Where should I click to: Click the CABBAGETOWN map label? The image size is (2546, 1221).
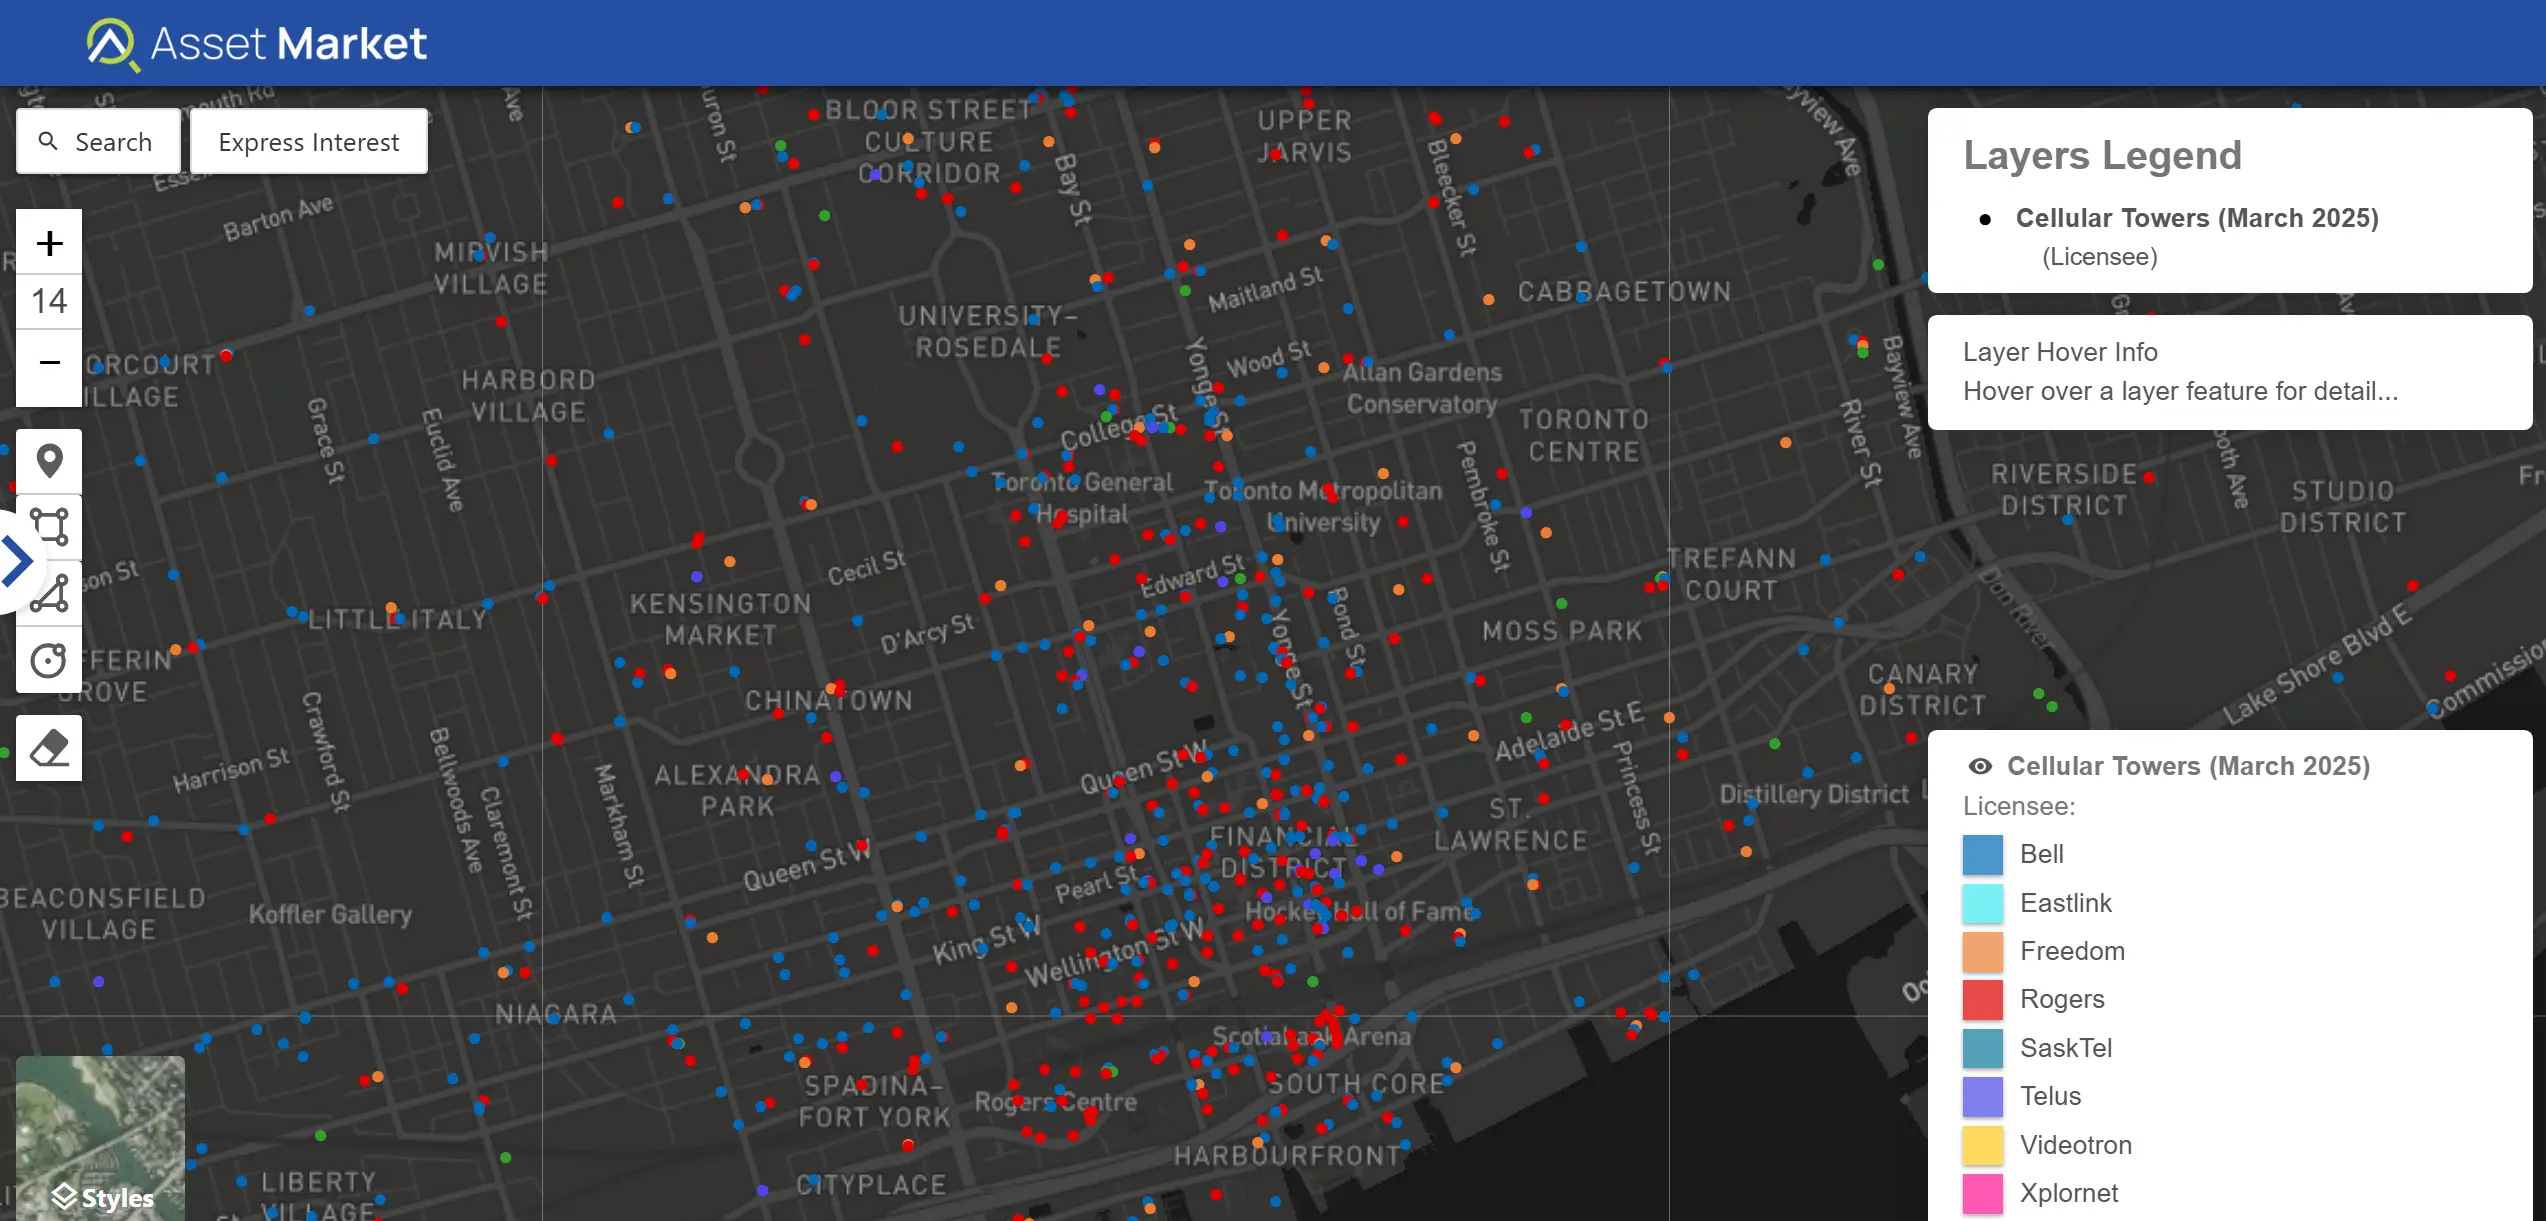pos(1624,292)
